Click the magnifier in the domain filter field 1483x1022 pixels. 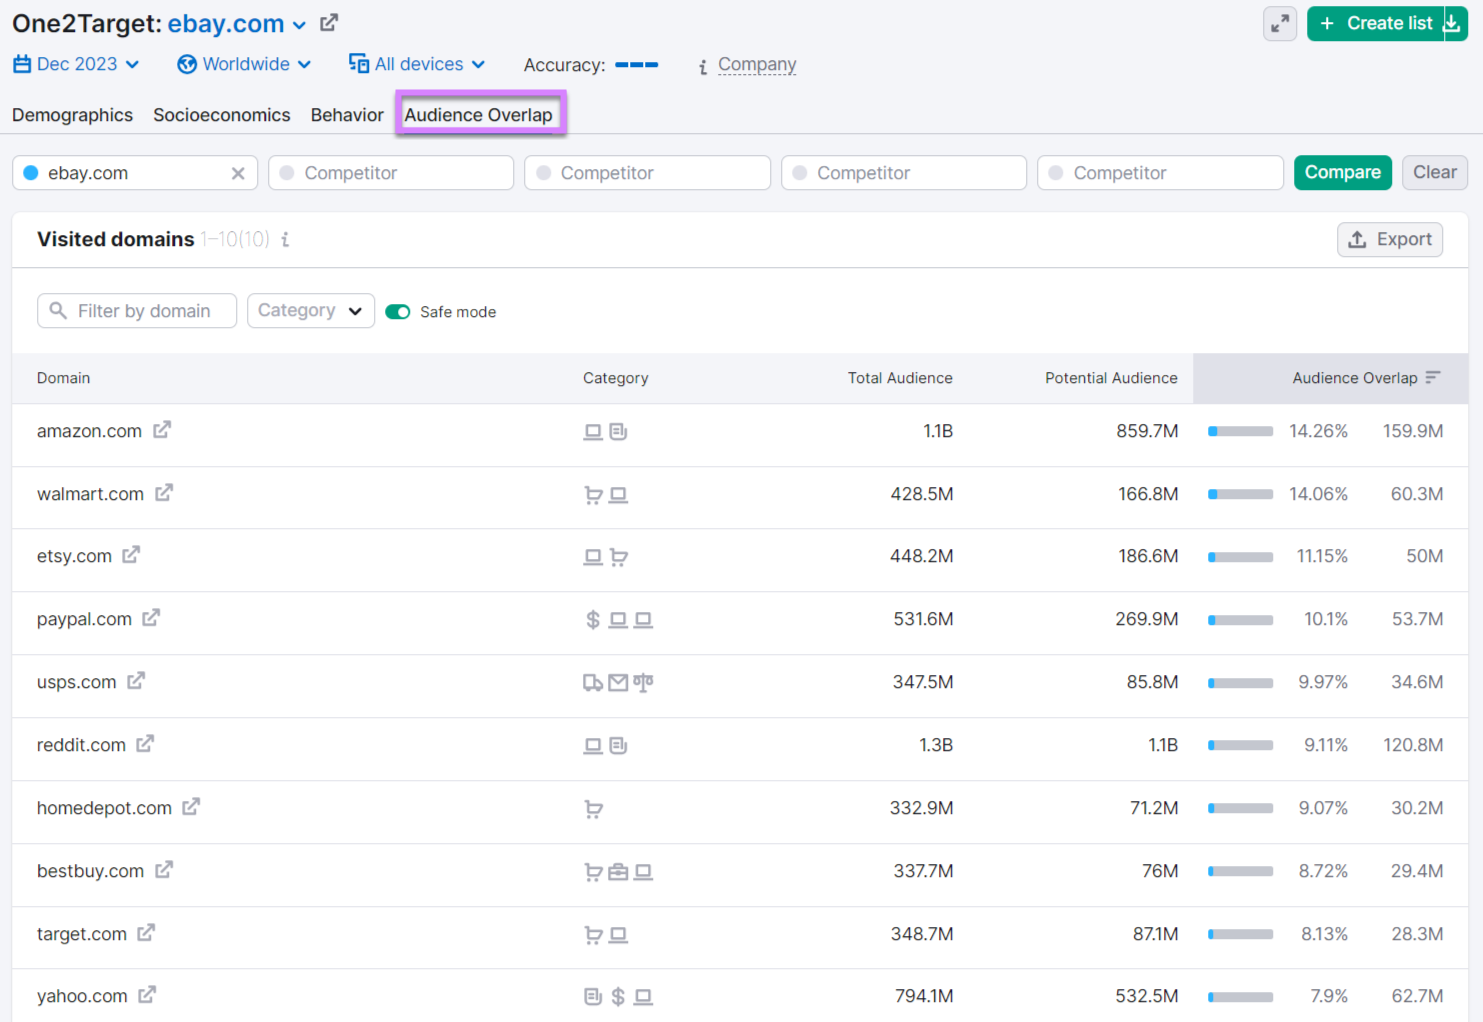[x=57, y=311]
